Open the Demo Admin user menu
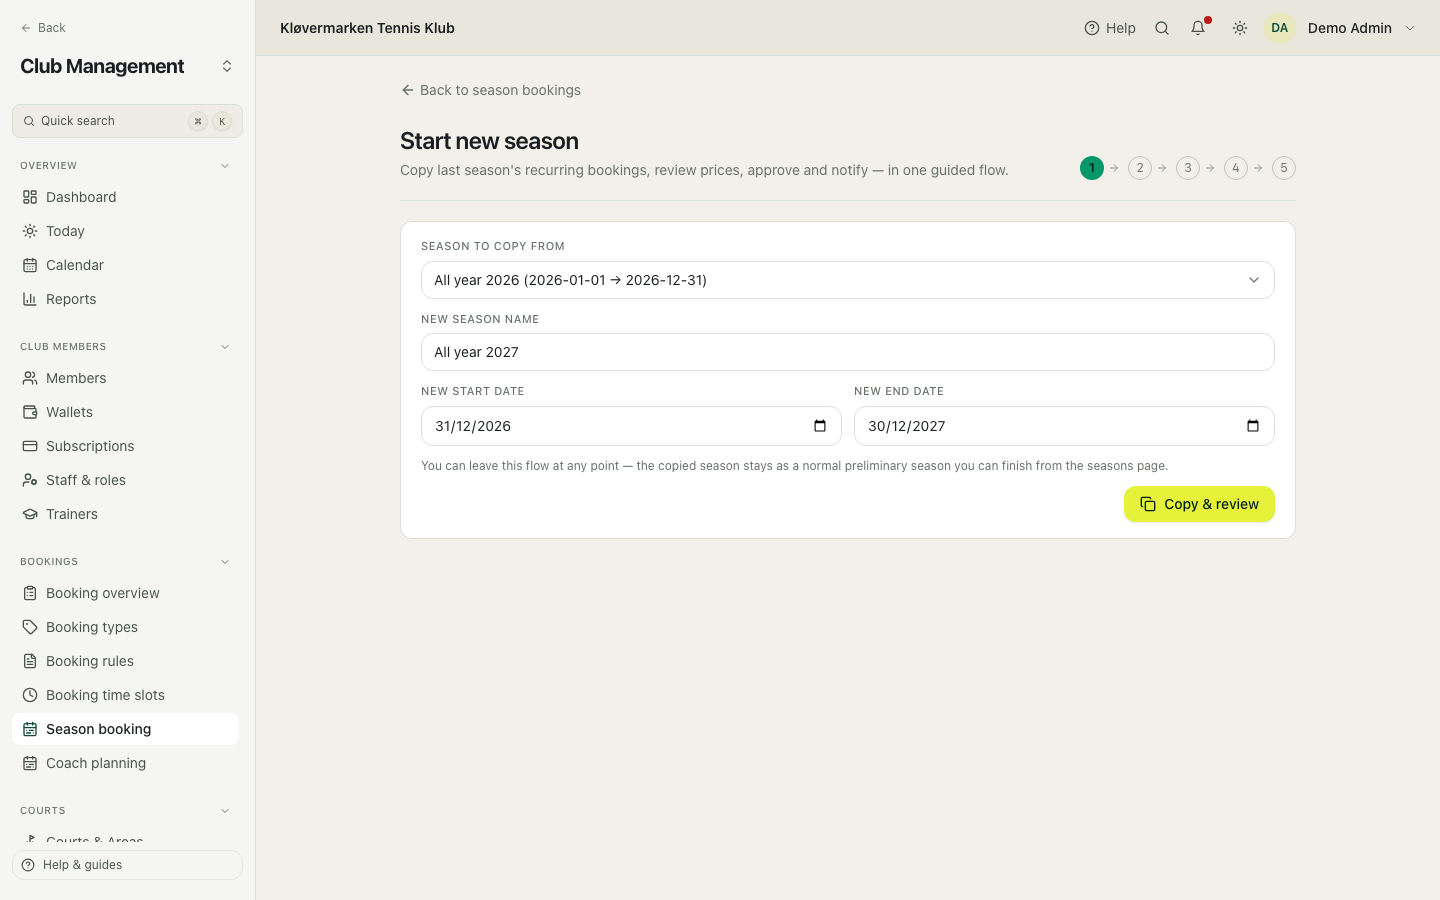 pyautogui.click(x=1340, y=28)
